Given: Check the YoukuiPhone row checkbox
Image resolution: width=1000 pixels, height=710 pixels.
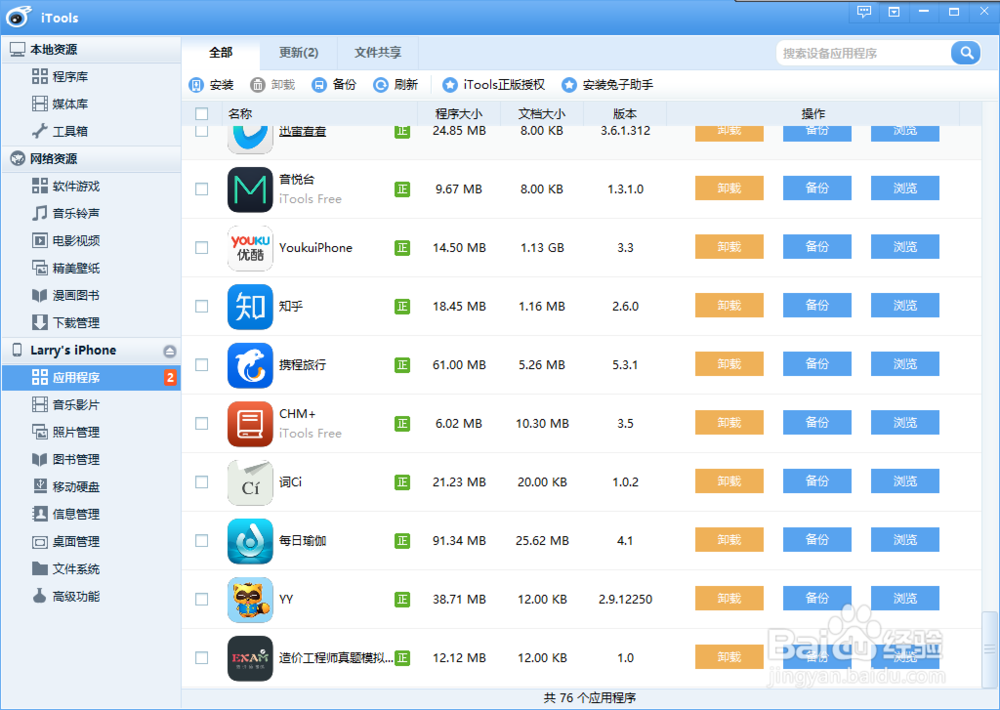Looking at the screenshot, I should point(202,248).
